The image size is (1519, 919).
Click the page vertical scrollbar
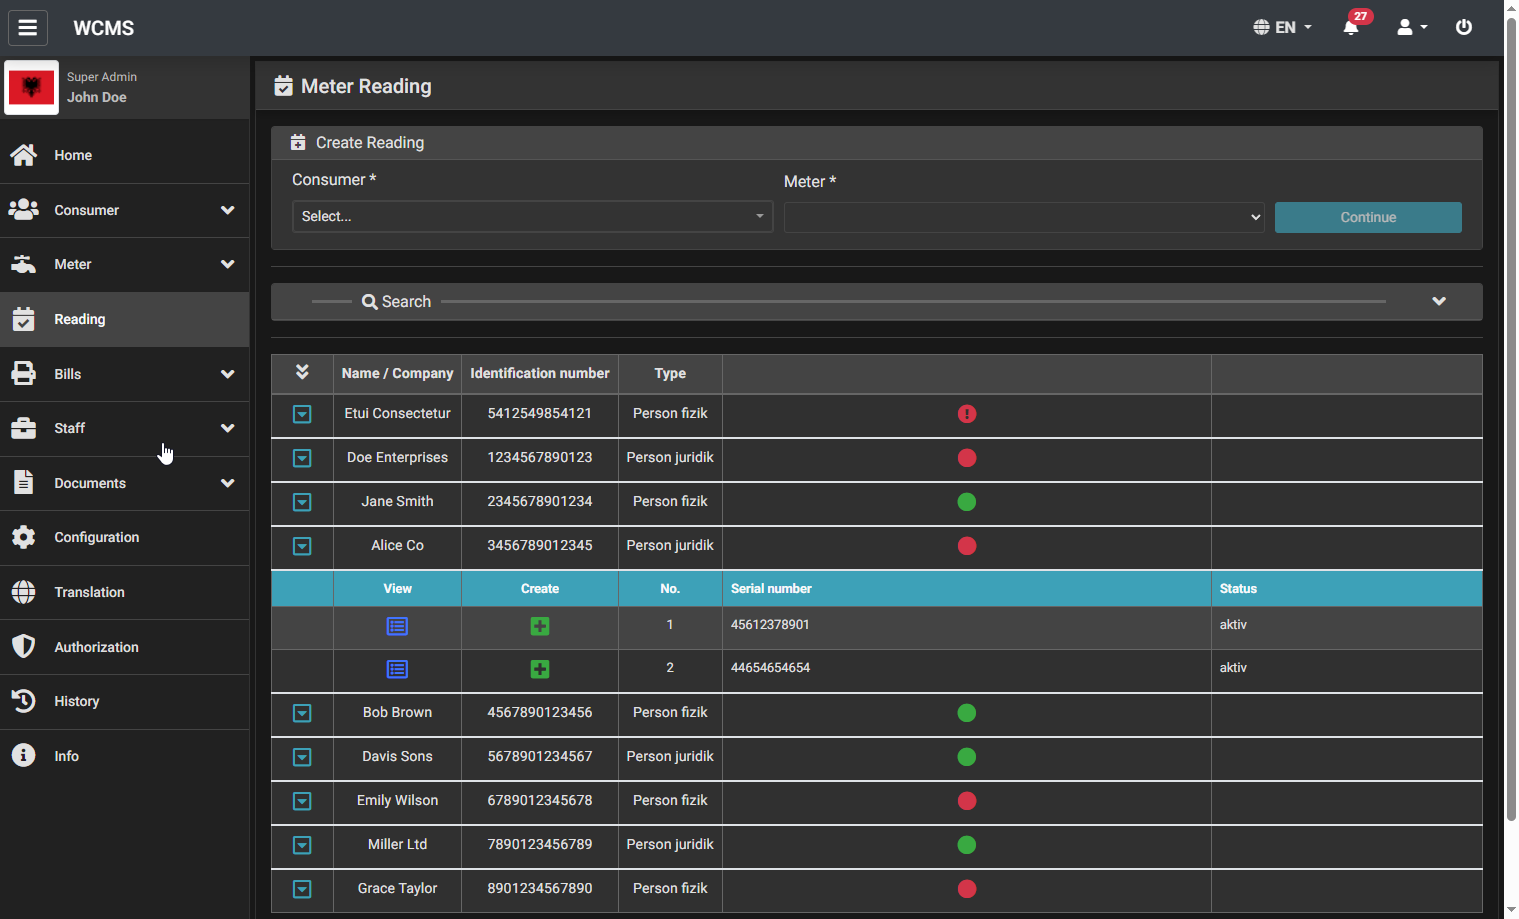1511,420
